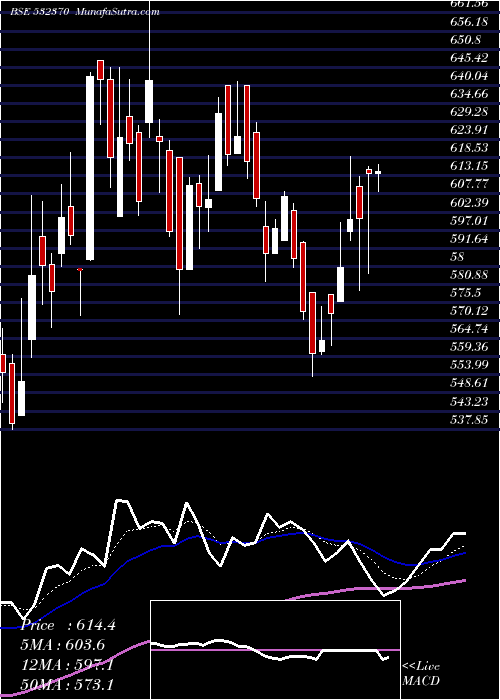Select the 559.36 price axis label
500x700 pixels.
pos(468,347)
